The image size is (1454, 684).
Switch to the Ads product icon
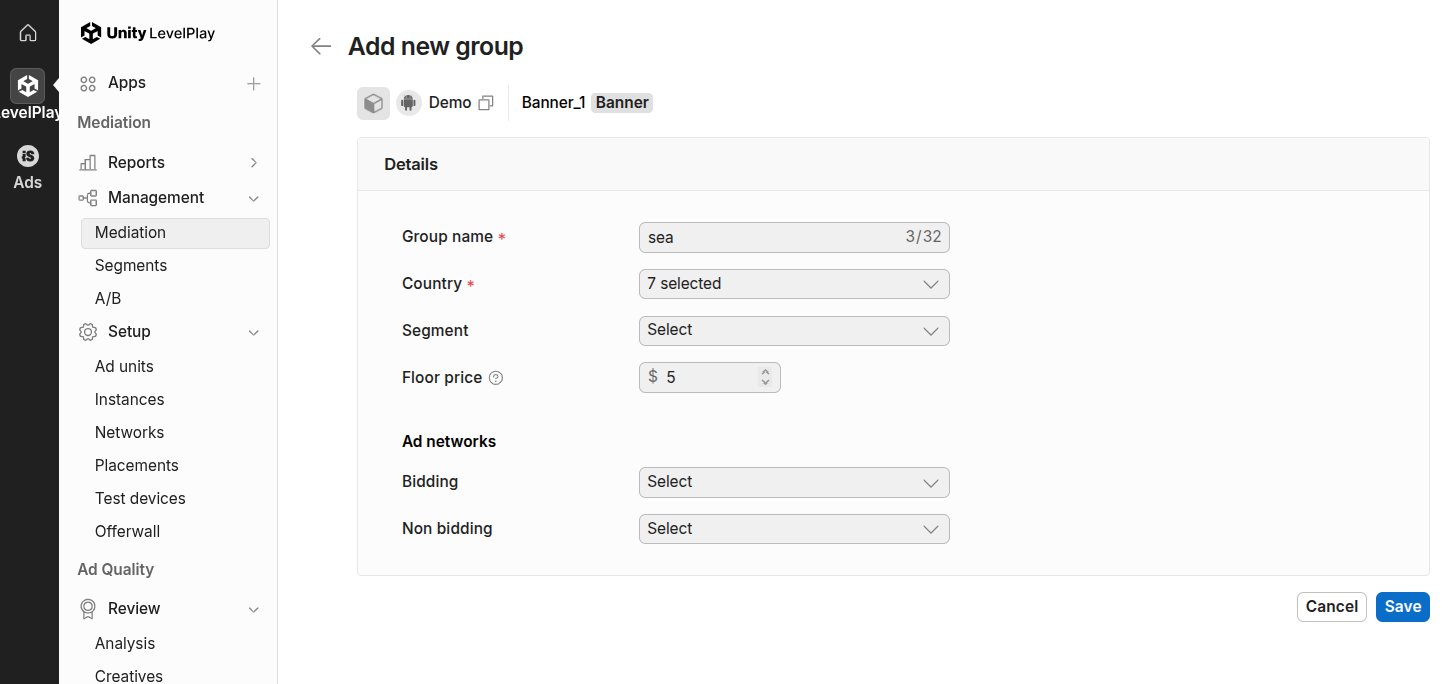pos(28,156)
